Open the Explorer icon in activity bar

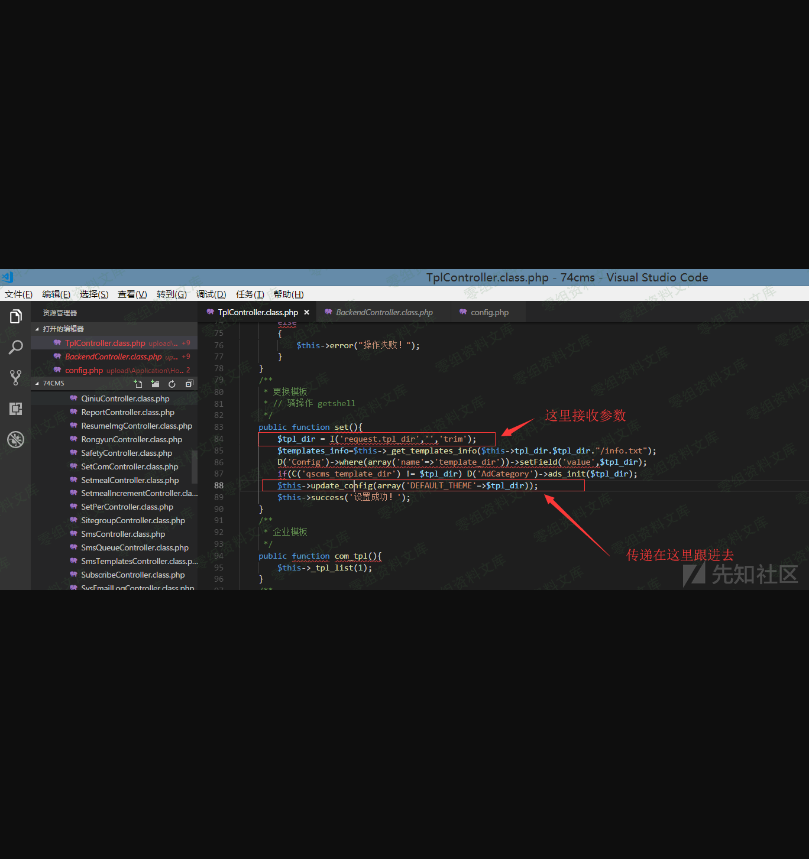pyautogui.click(x=15, y=317)
